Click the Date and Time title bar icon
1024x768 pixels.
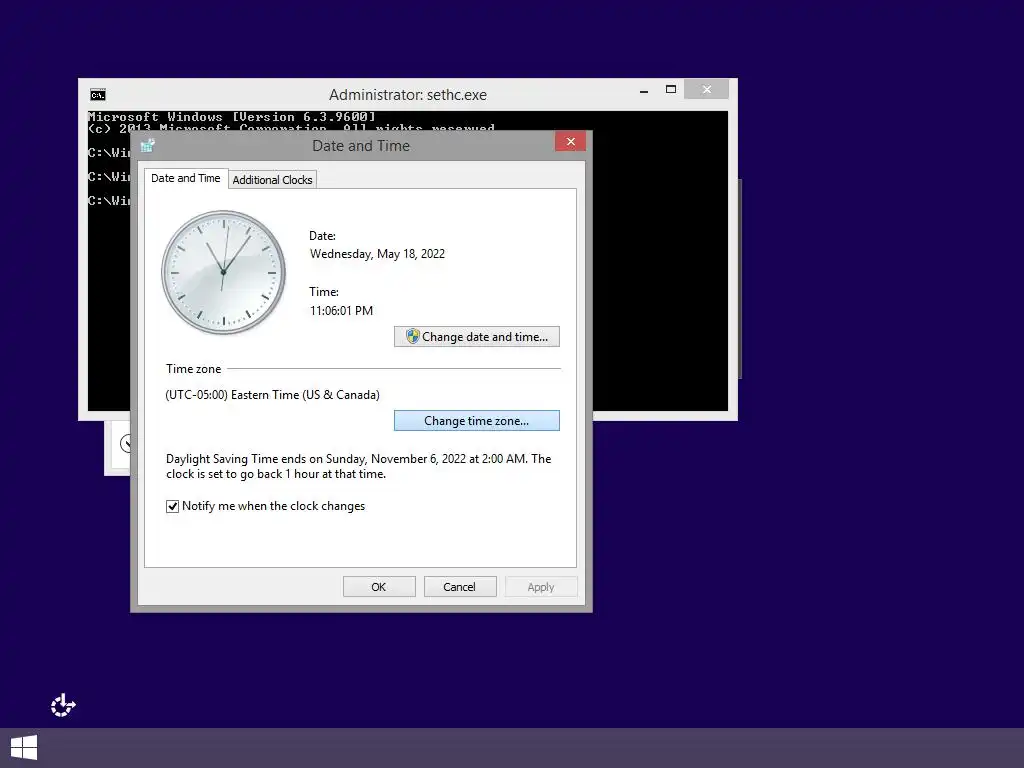148,146
